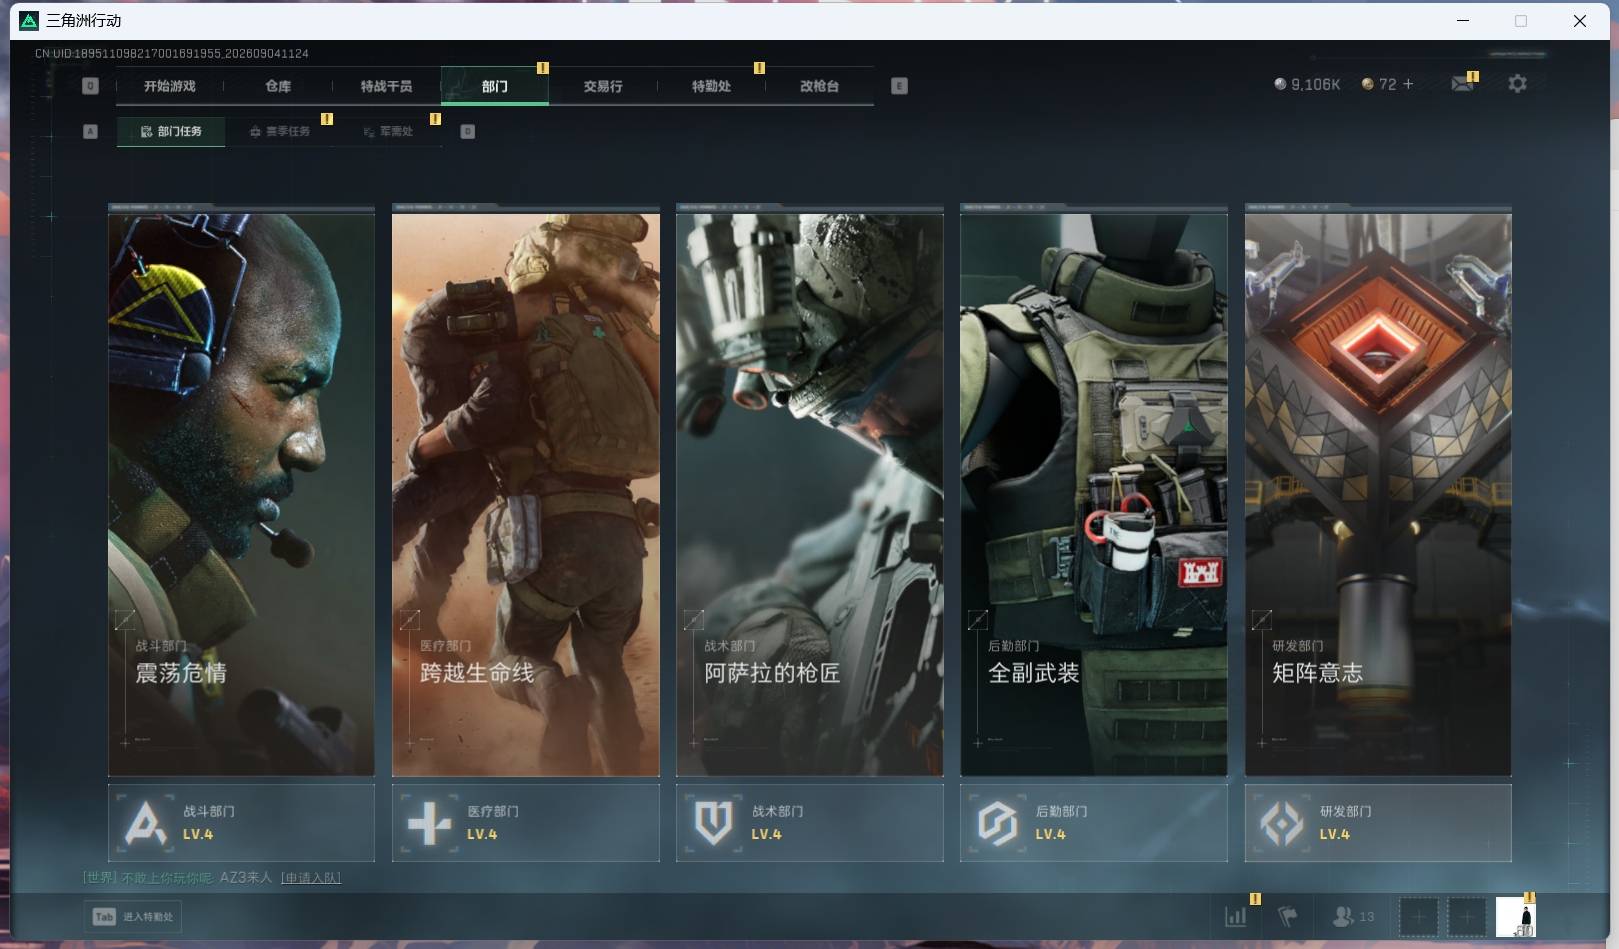Open the 阿萨拉的枪匠 tactical department card
1619x949 pixels.
809,491
